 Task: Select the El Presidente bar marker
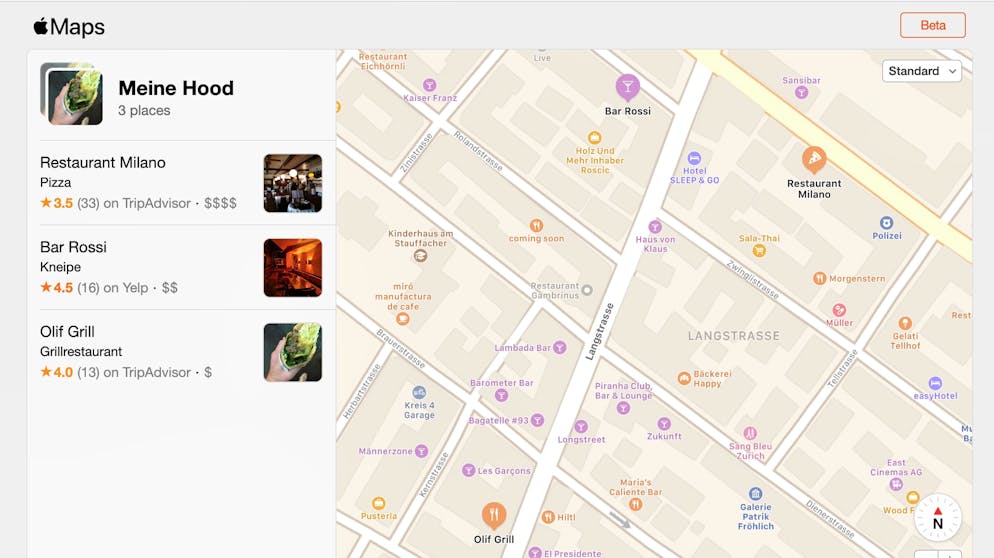pos(535,553)
